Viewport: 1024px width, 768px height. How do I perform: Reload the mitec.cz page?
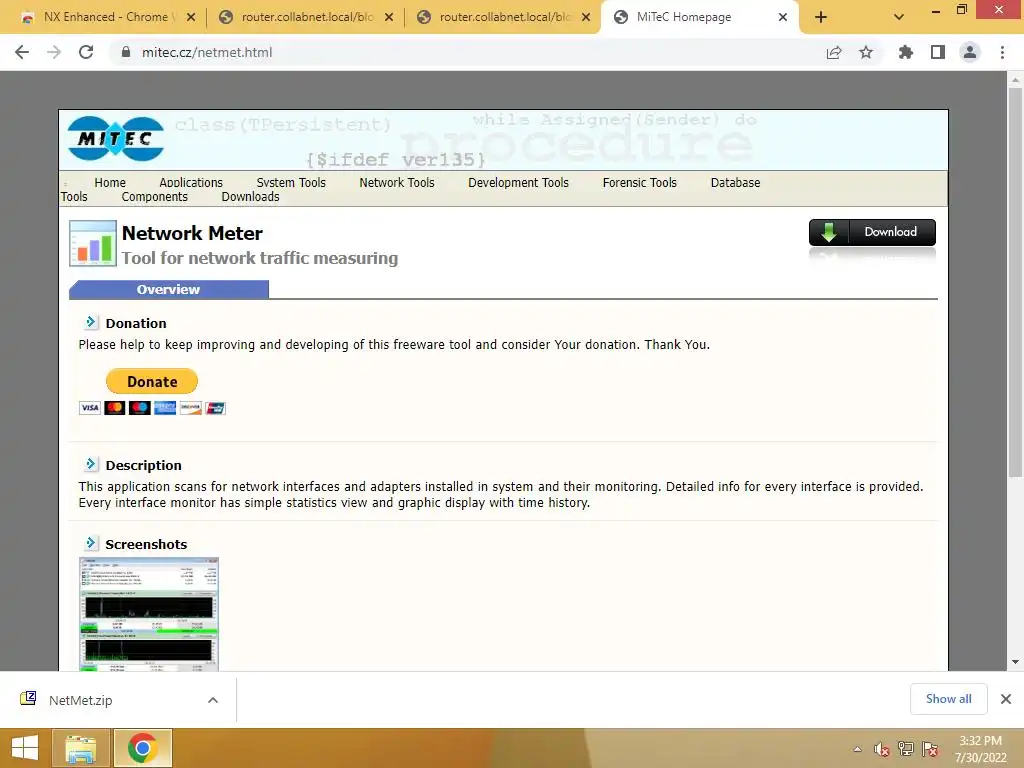click(x=86, y=52)
